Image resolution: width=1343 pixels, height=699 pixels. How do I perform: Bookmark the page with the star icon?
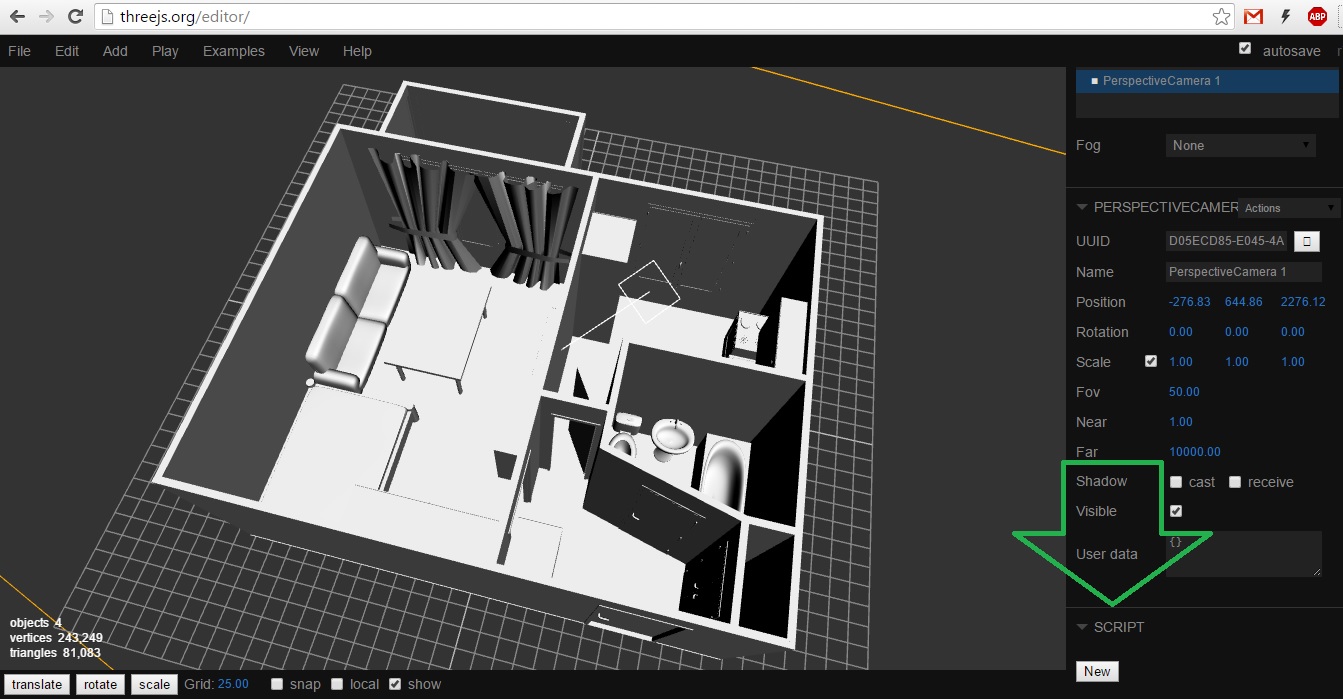click(1221, 17)
